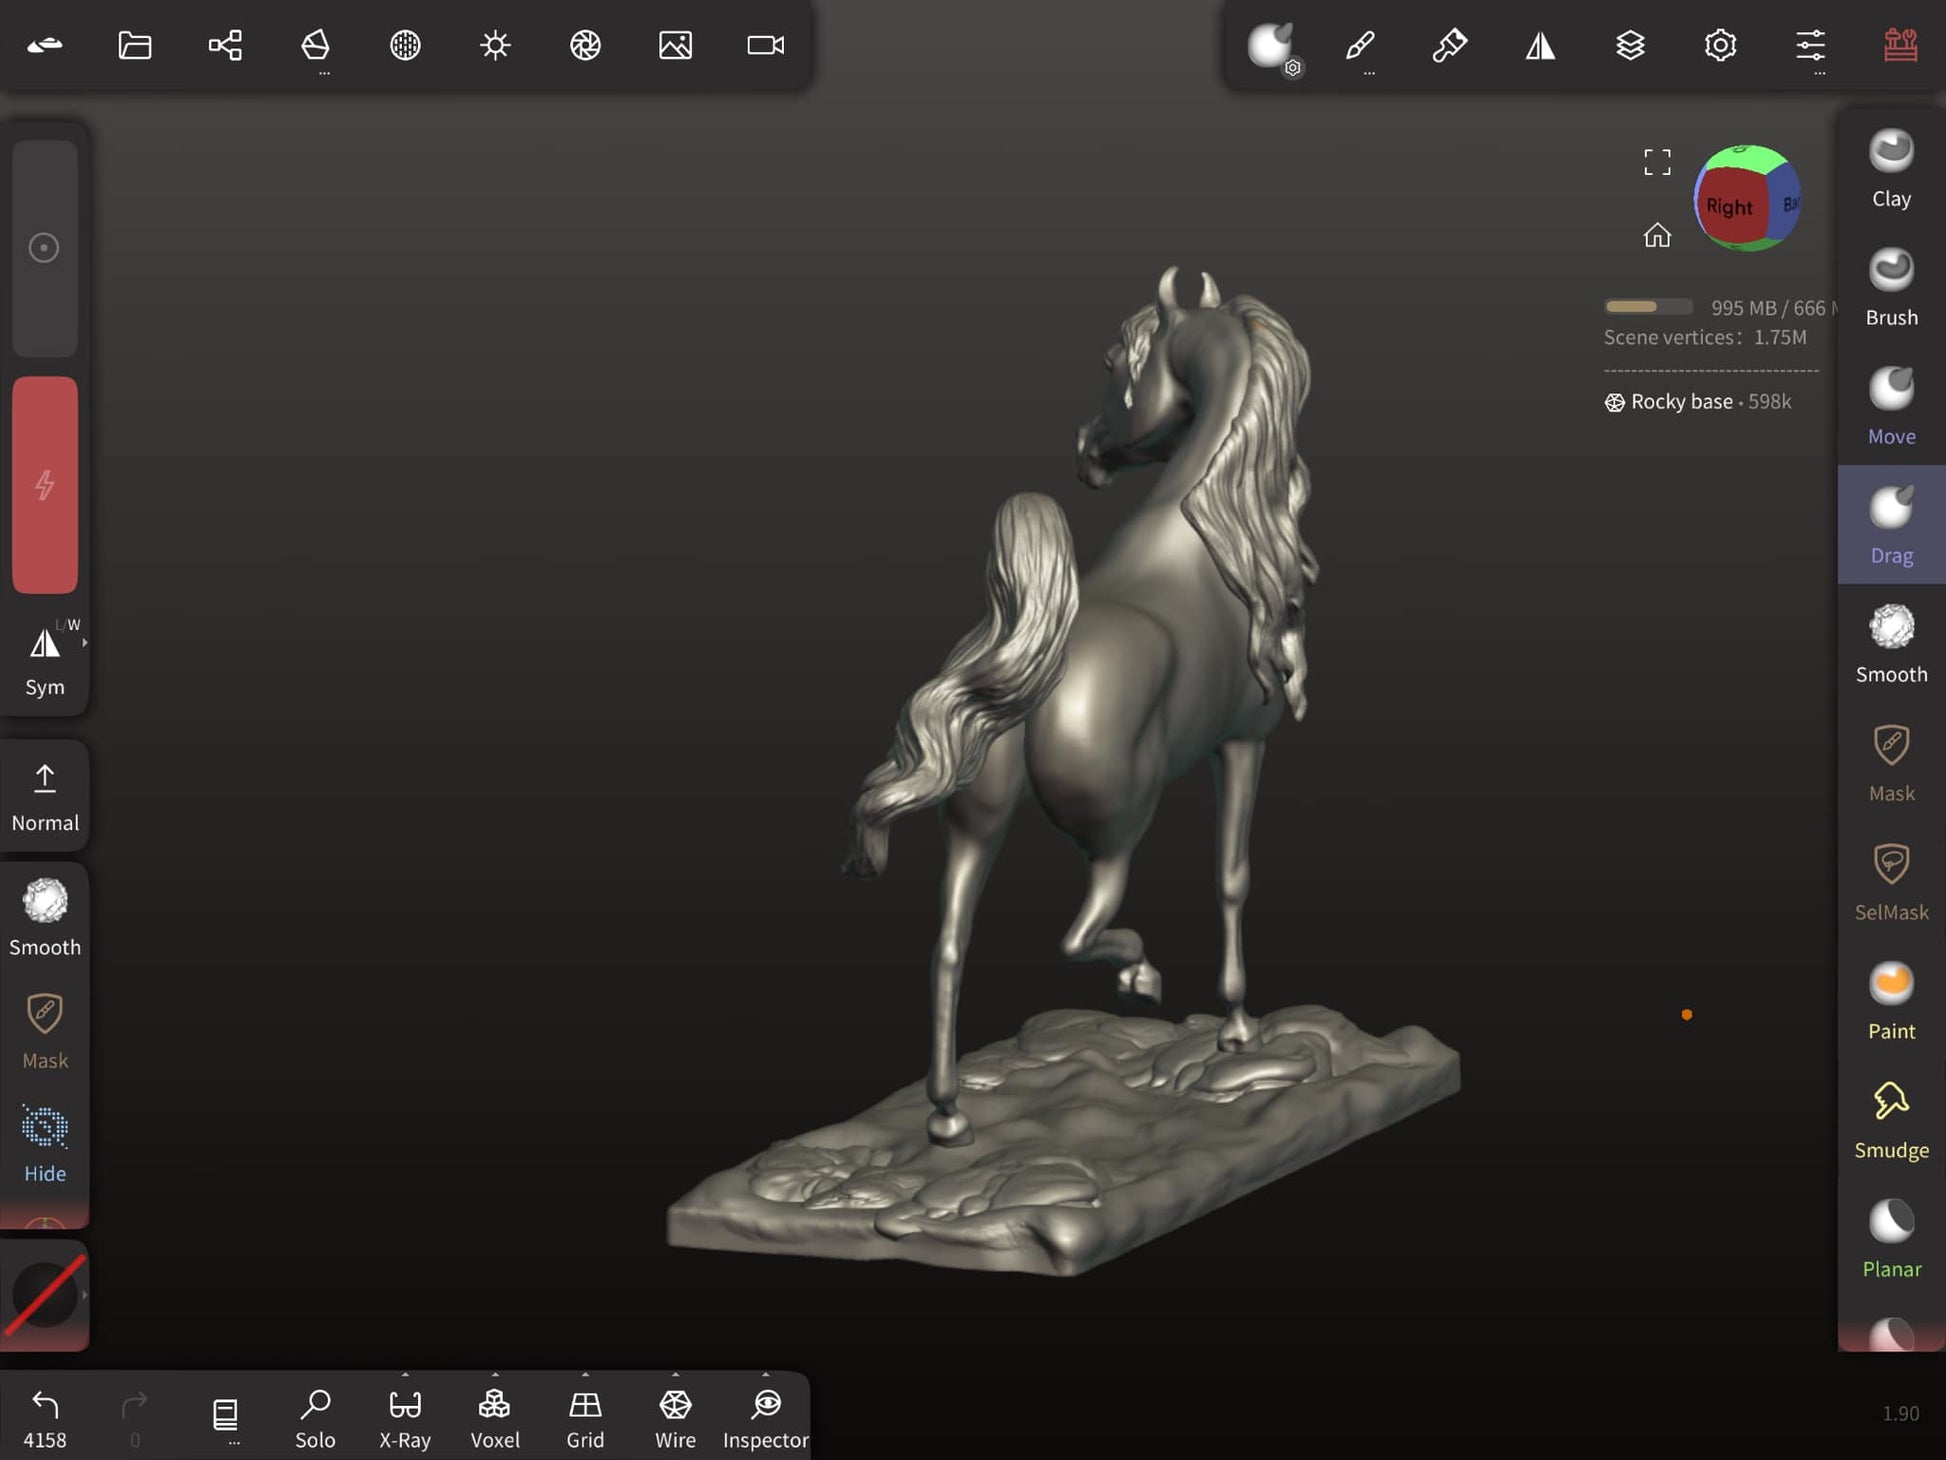This screenshot has height=1460, width=1946.
Task: Open the gear settings menu
Action: pos(1720,45)
